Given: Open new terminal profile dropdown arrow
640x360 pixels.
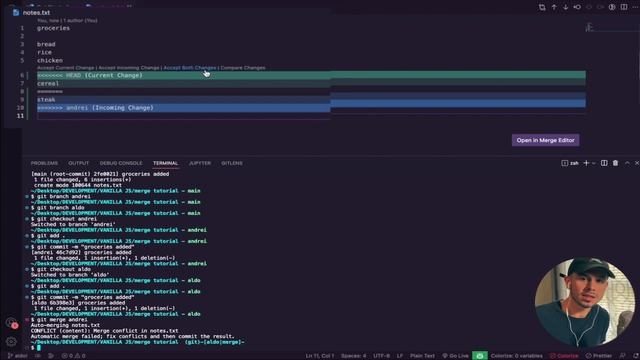Looking at the screenshot, I should pyautogui.click(x=593, y=163).
